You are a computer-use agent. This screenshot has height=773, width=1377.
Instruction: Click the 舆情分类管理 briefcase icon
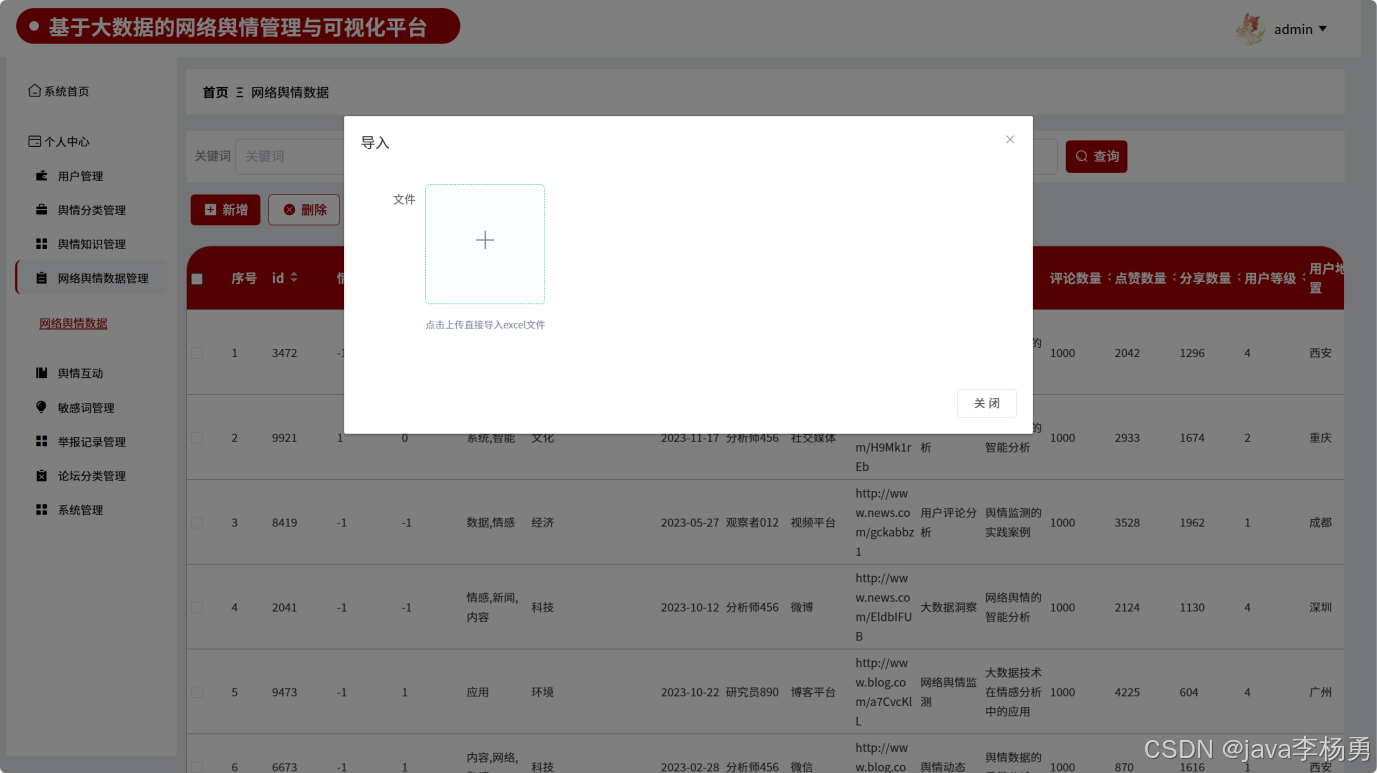pyautogui.click(x=41, y=210)
